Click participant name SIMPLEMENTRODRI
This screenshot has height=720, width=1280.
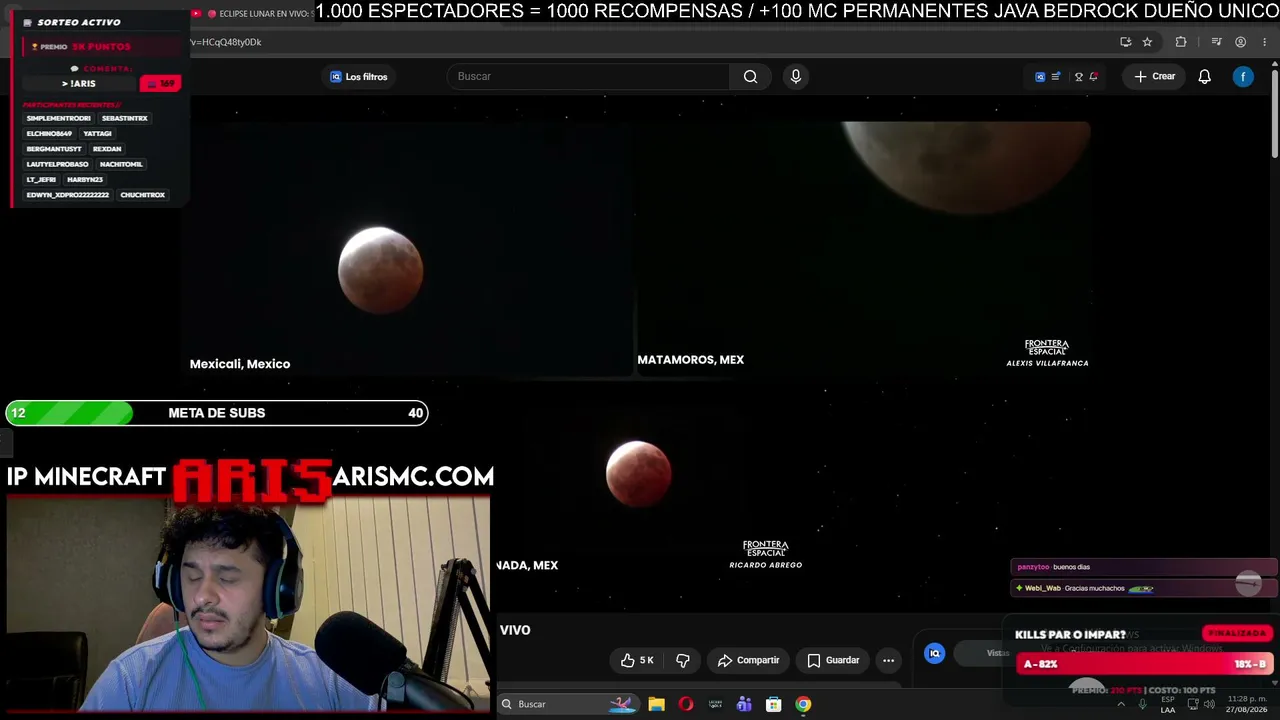58,118
